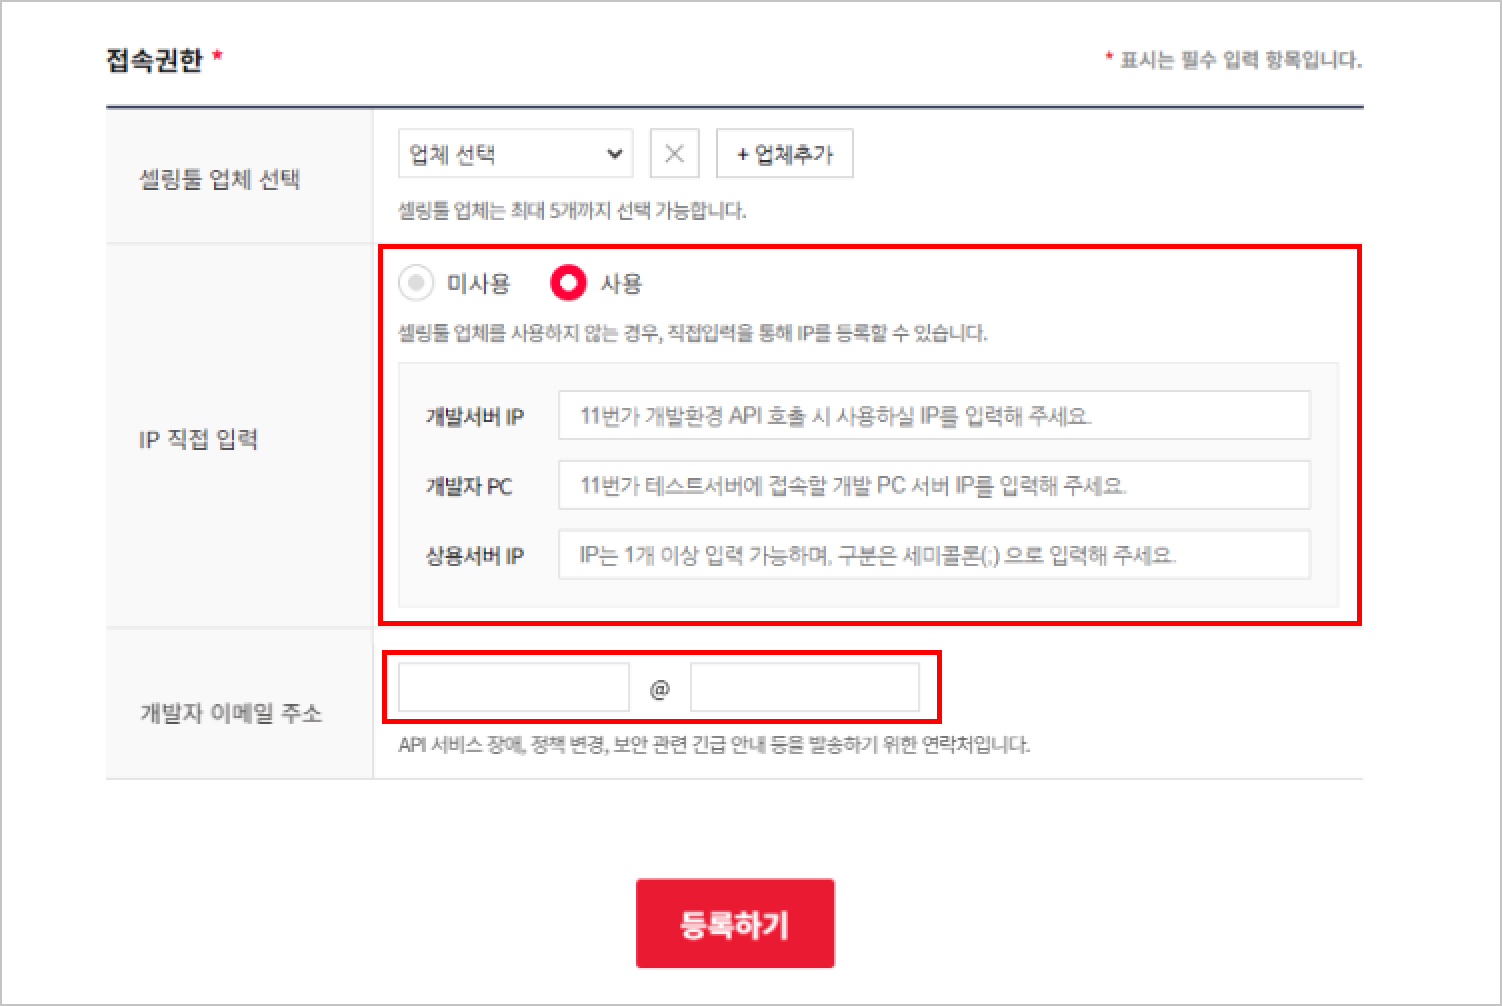
Task: Select the 사용 radio button
Action: coord(568,283)
